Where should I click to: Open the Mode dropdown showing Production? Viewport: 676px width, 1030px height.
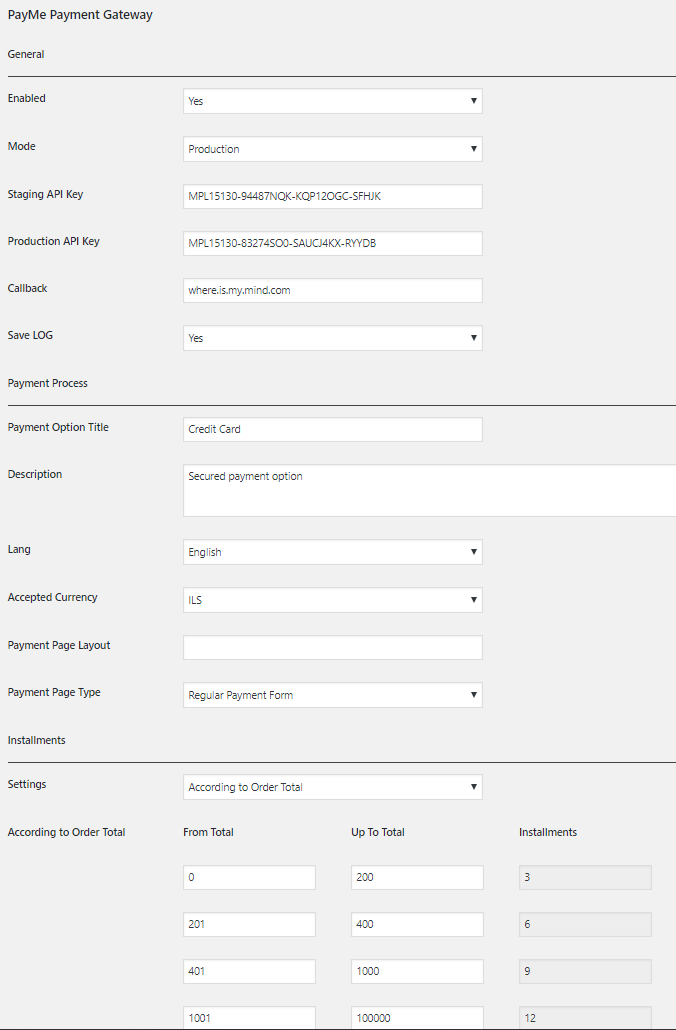[332, 149]
